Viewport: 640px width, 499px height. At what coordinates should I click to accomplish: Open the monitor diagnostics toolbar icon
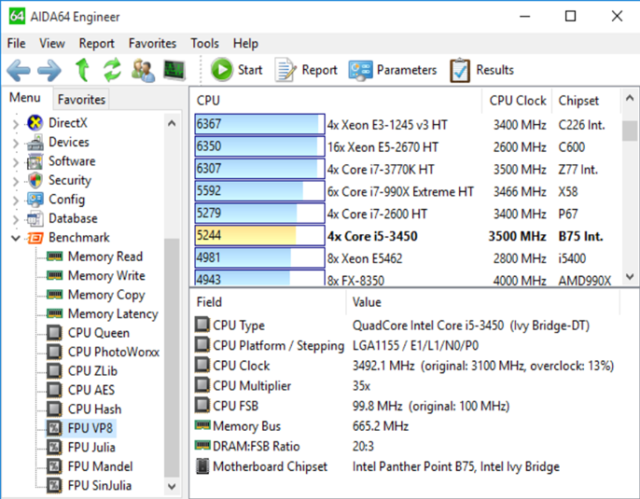175,70
